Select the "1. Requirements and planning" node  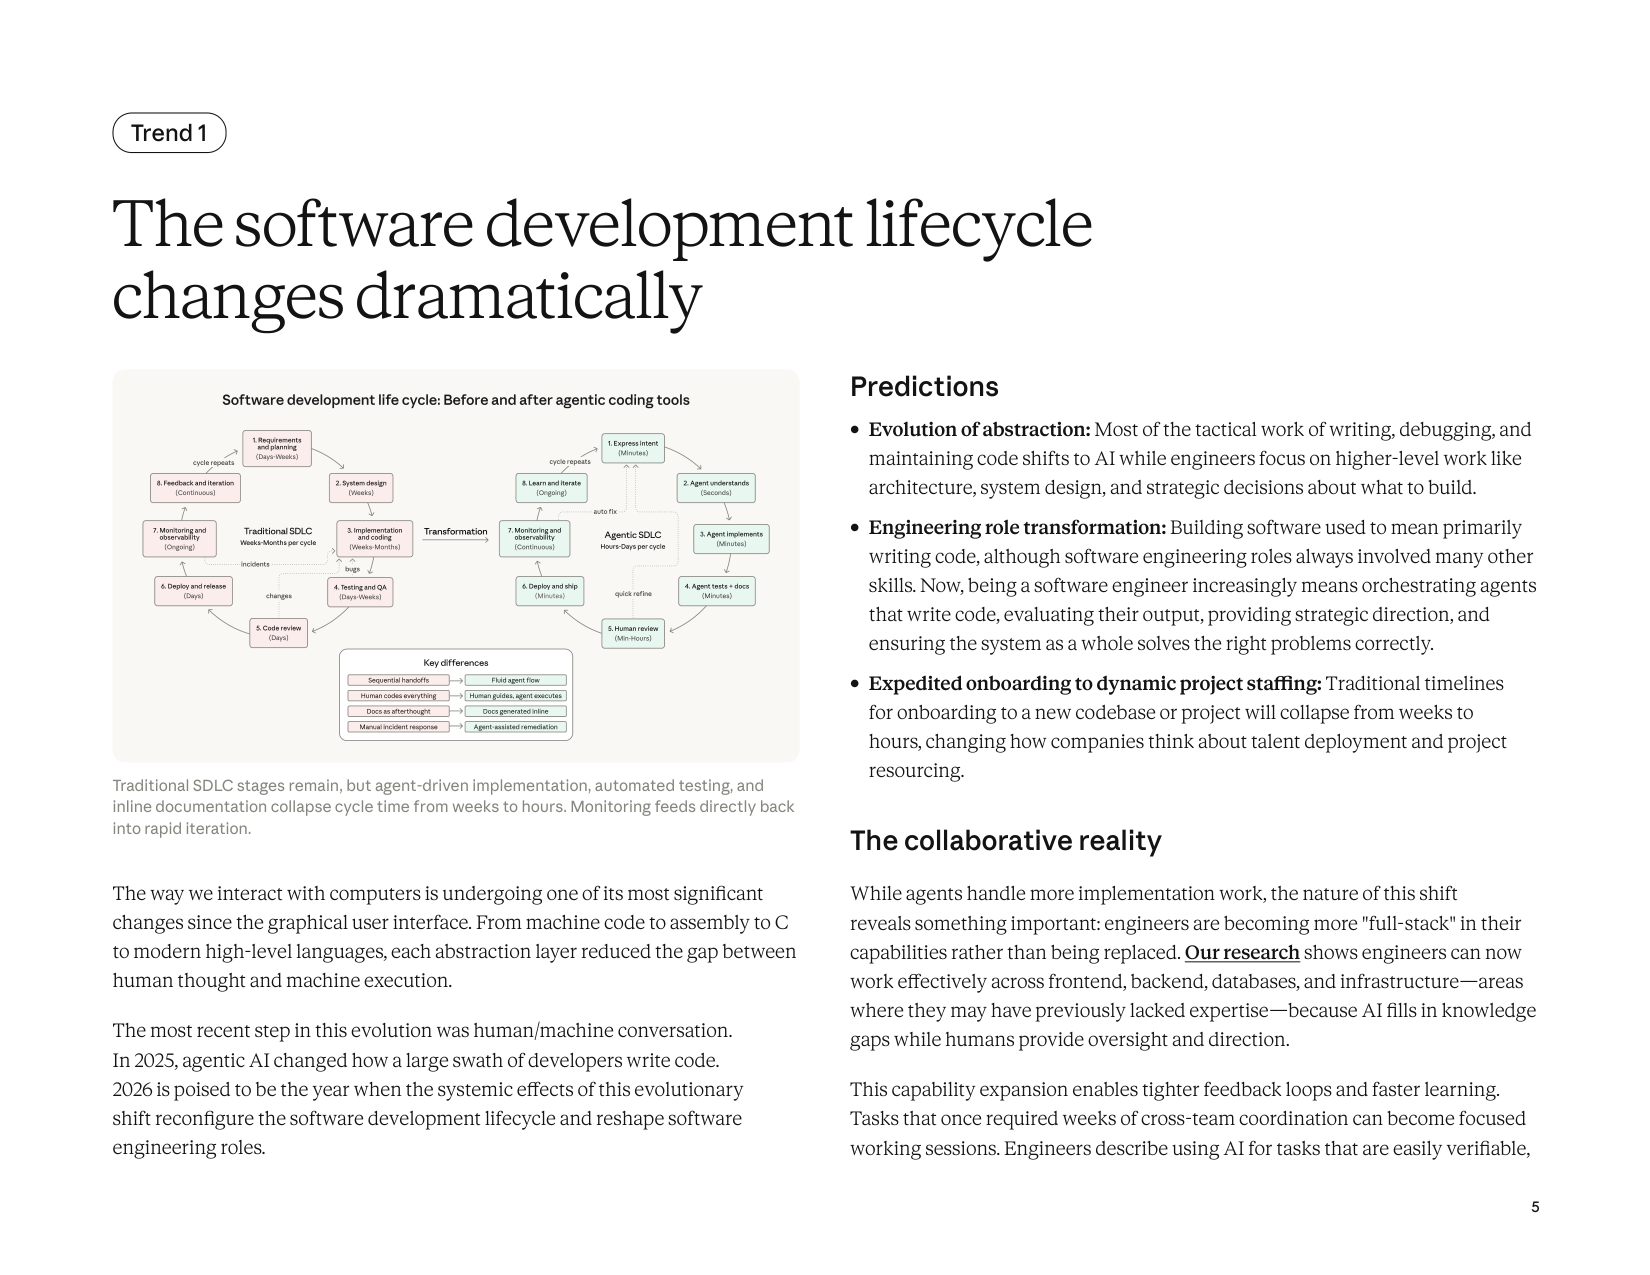(277, 446)
